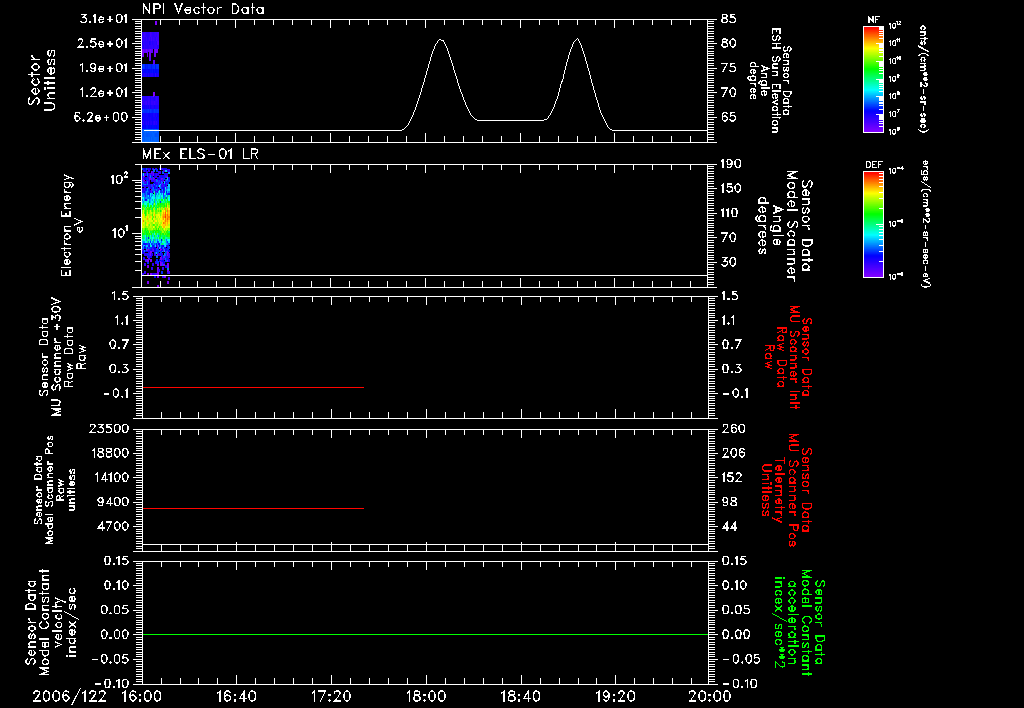Click the green zero line in velocity plot
This screenshot has width=1024, height=708.
click(425, 634)
